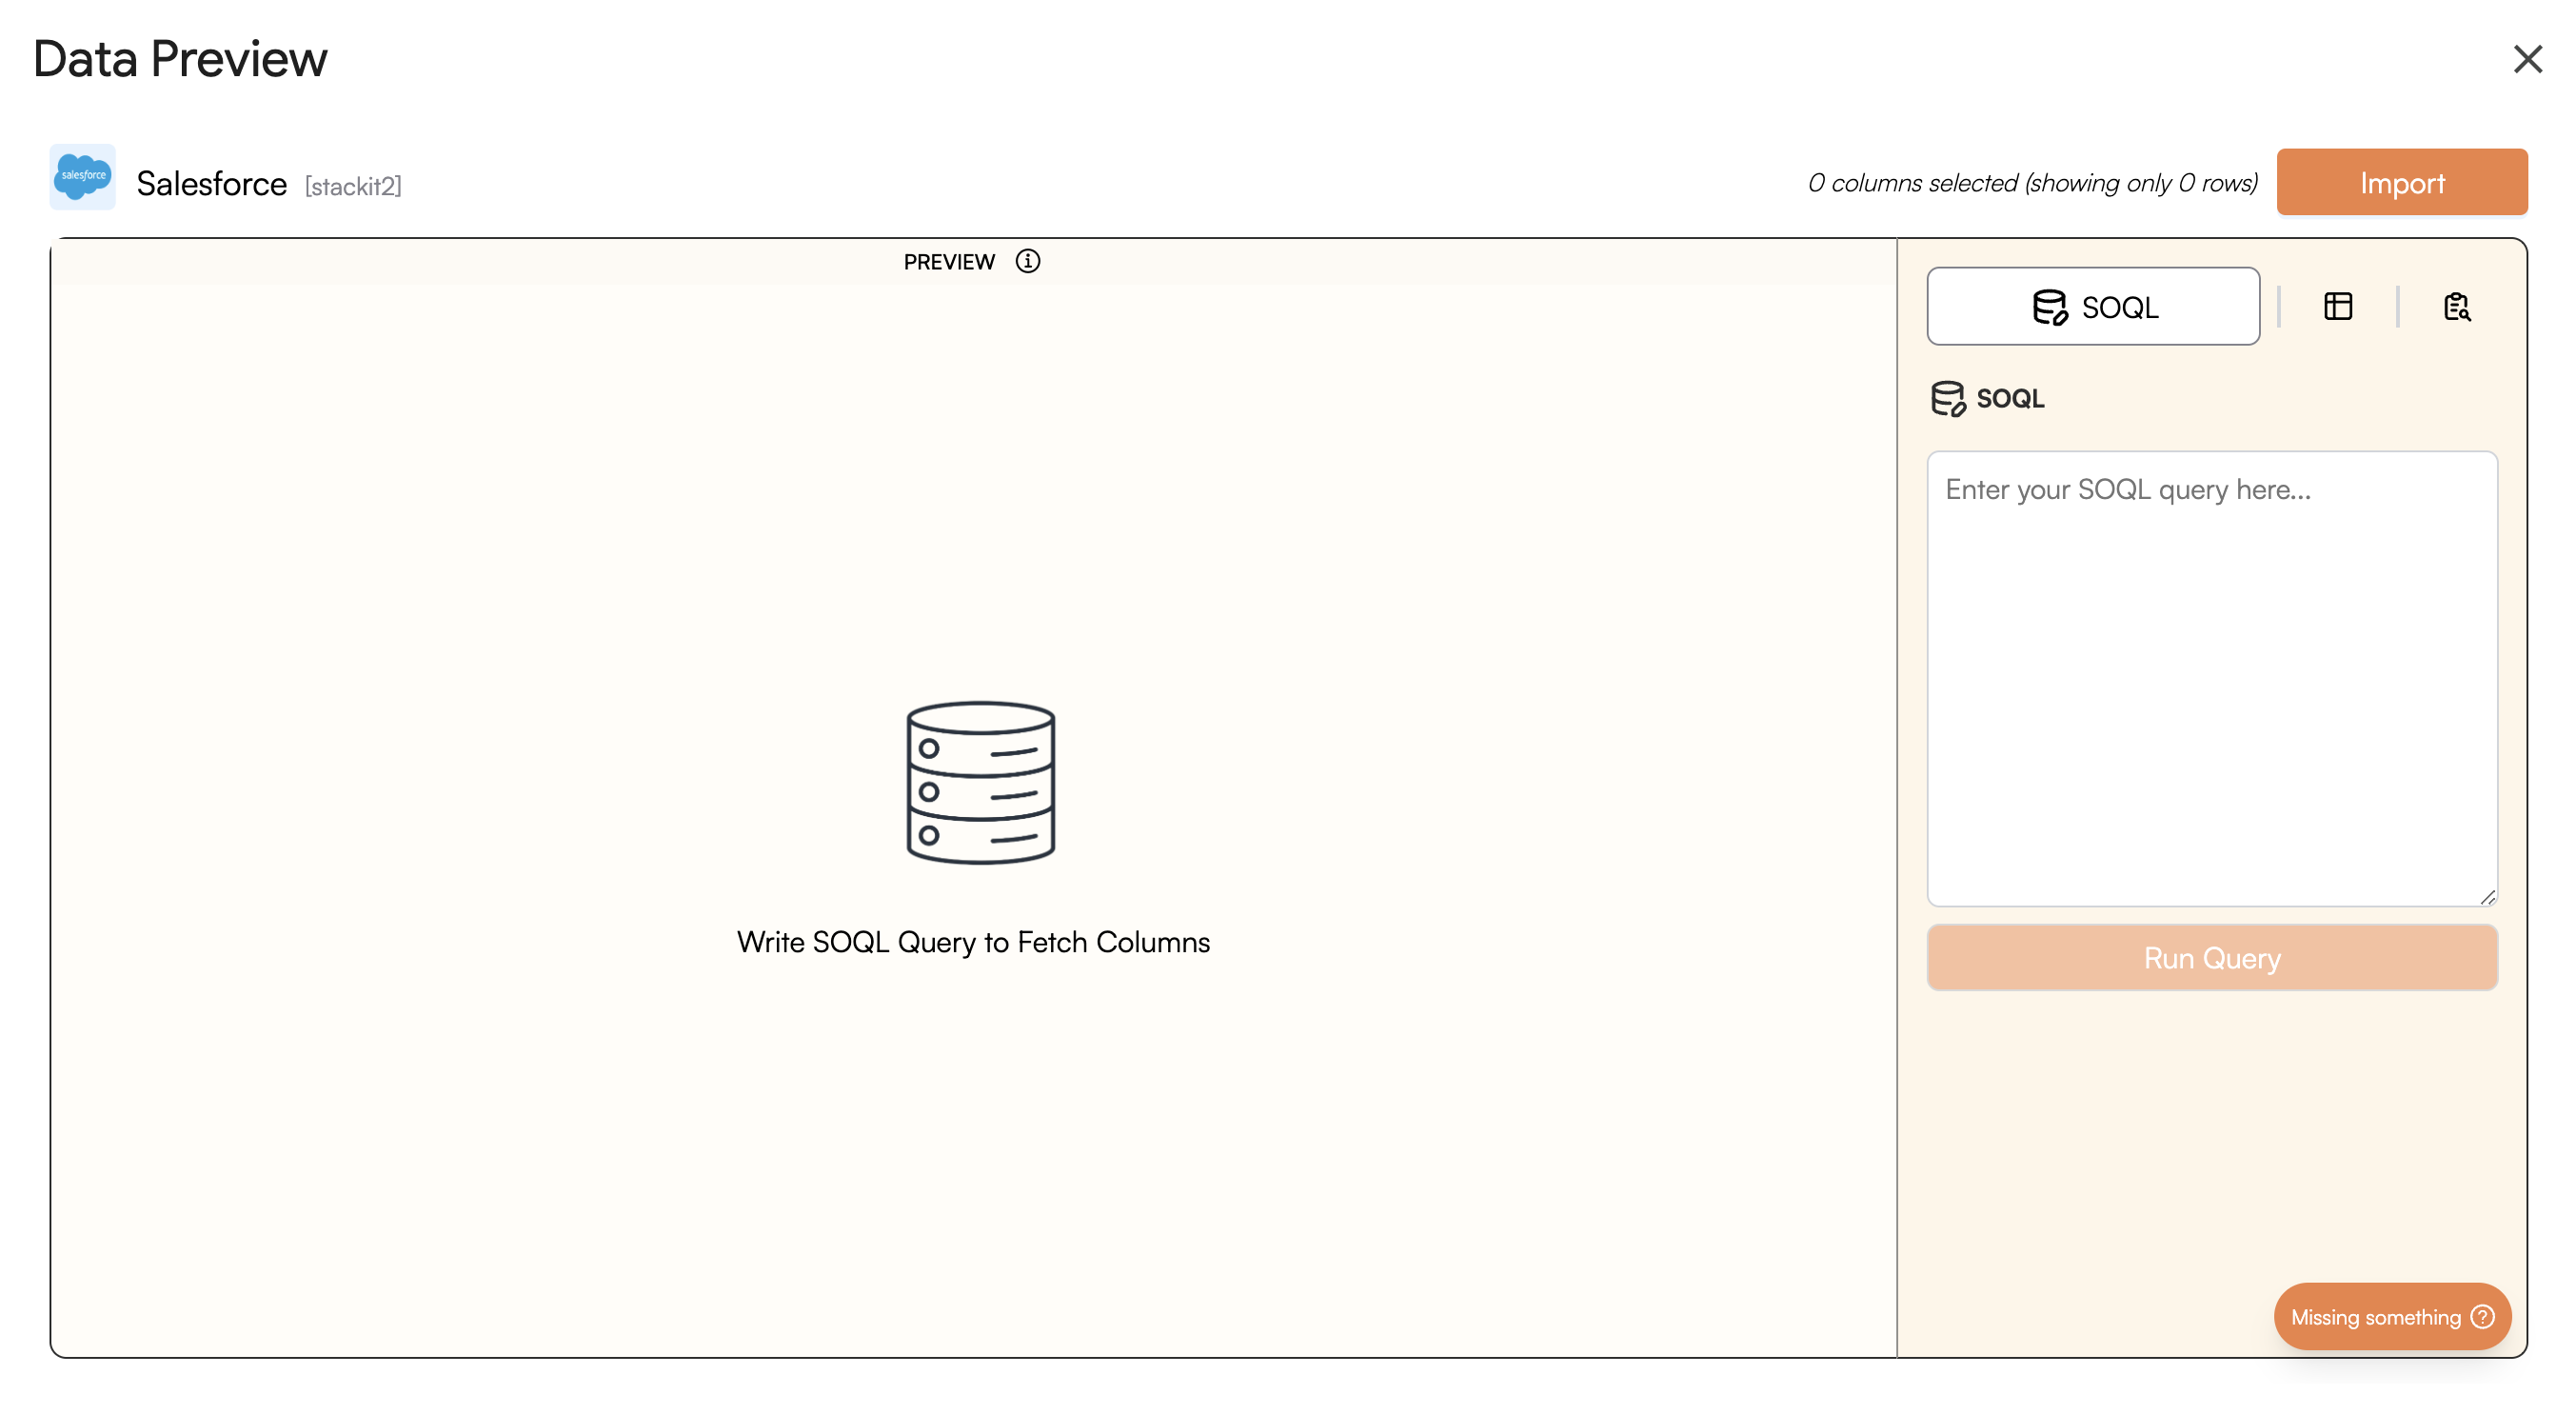Click the Write SOQL Query to Fetch Columns text
Image resolution: width=2576 pixels, height=1415 pixels.
973,942
